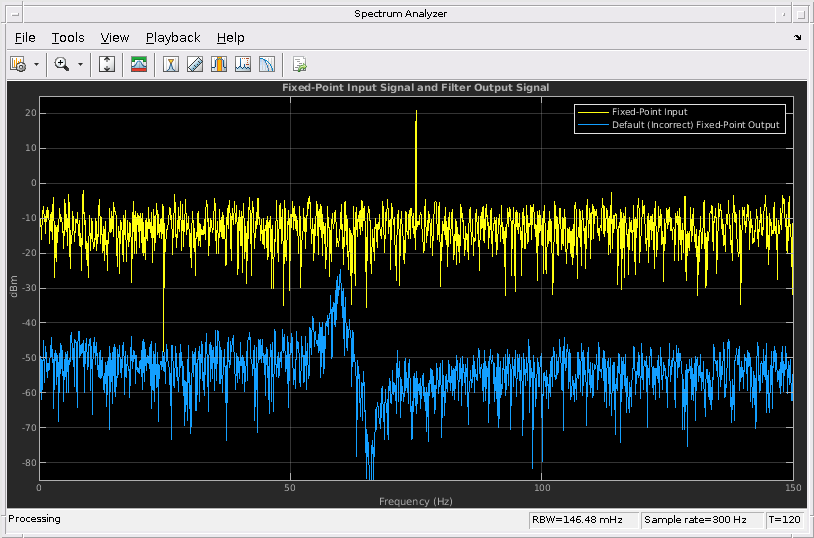Toggle Default (Incorrect) Fixed-Point Output legend entry
The image size is (814, 538).
[695, 125]
